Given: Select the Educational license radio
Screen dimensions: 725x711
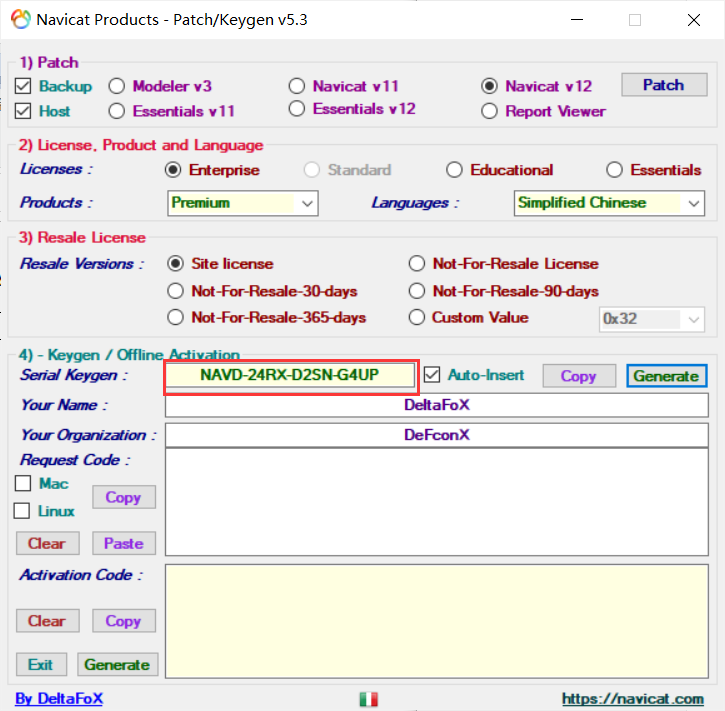Looking at the screenshot, I should tap(455, 170).
